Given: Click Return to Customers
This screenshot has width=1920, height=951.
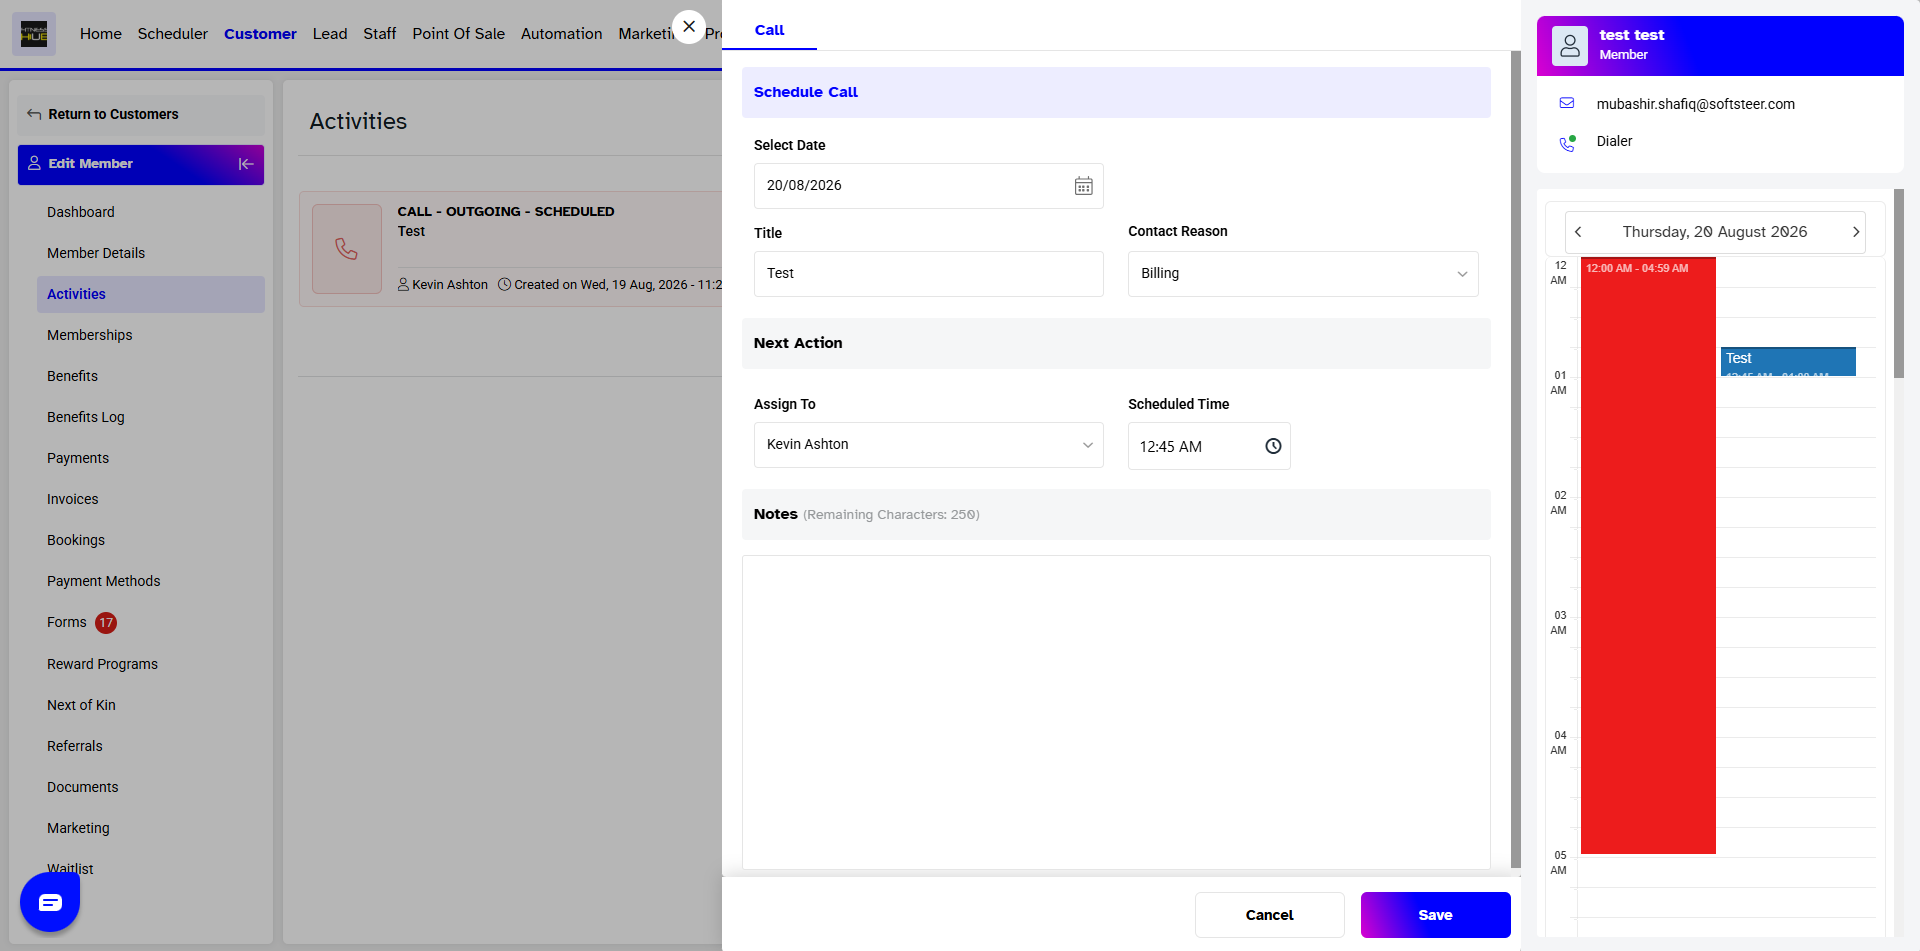Looking at the screenshot, I should click(x=113, y=114).
